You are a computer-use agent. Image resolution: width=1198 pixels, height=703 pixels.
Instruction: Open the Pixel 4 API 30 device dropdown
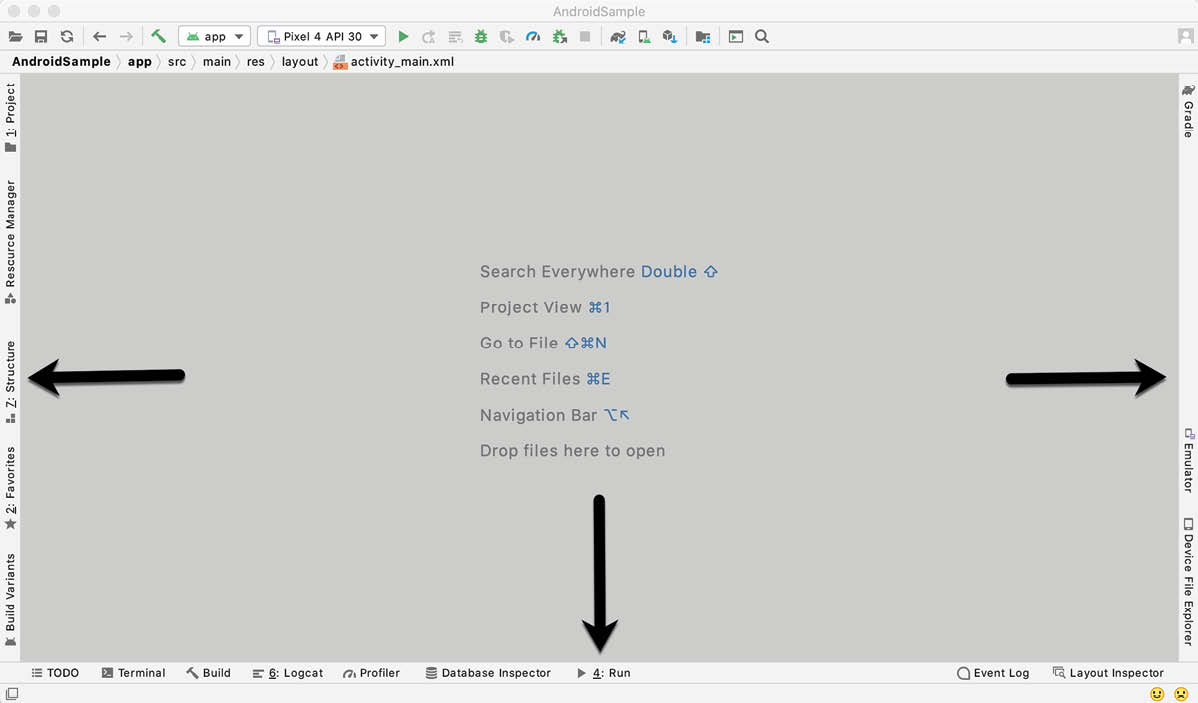click(322, 37)
